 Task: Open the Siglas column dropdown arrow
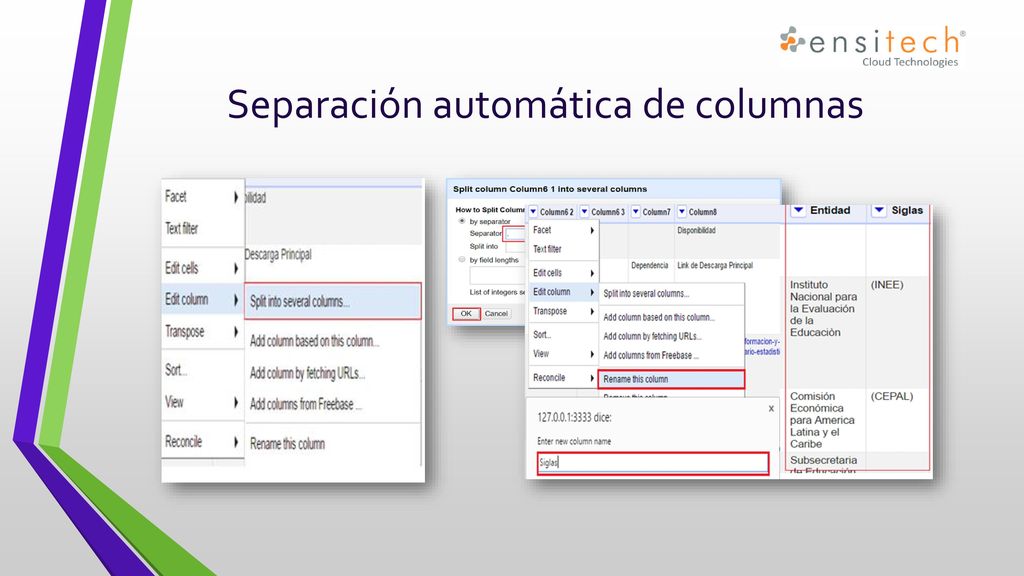879,210
